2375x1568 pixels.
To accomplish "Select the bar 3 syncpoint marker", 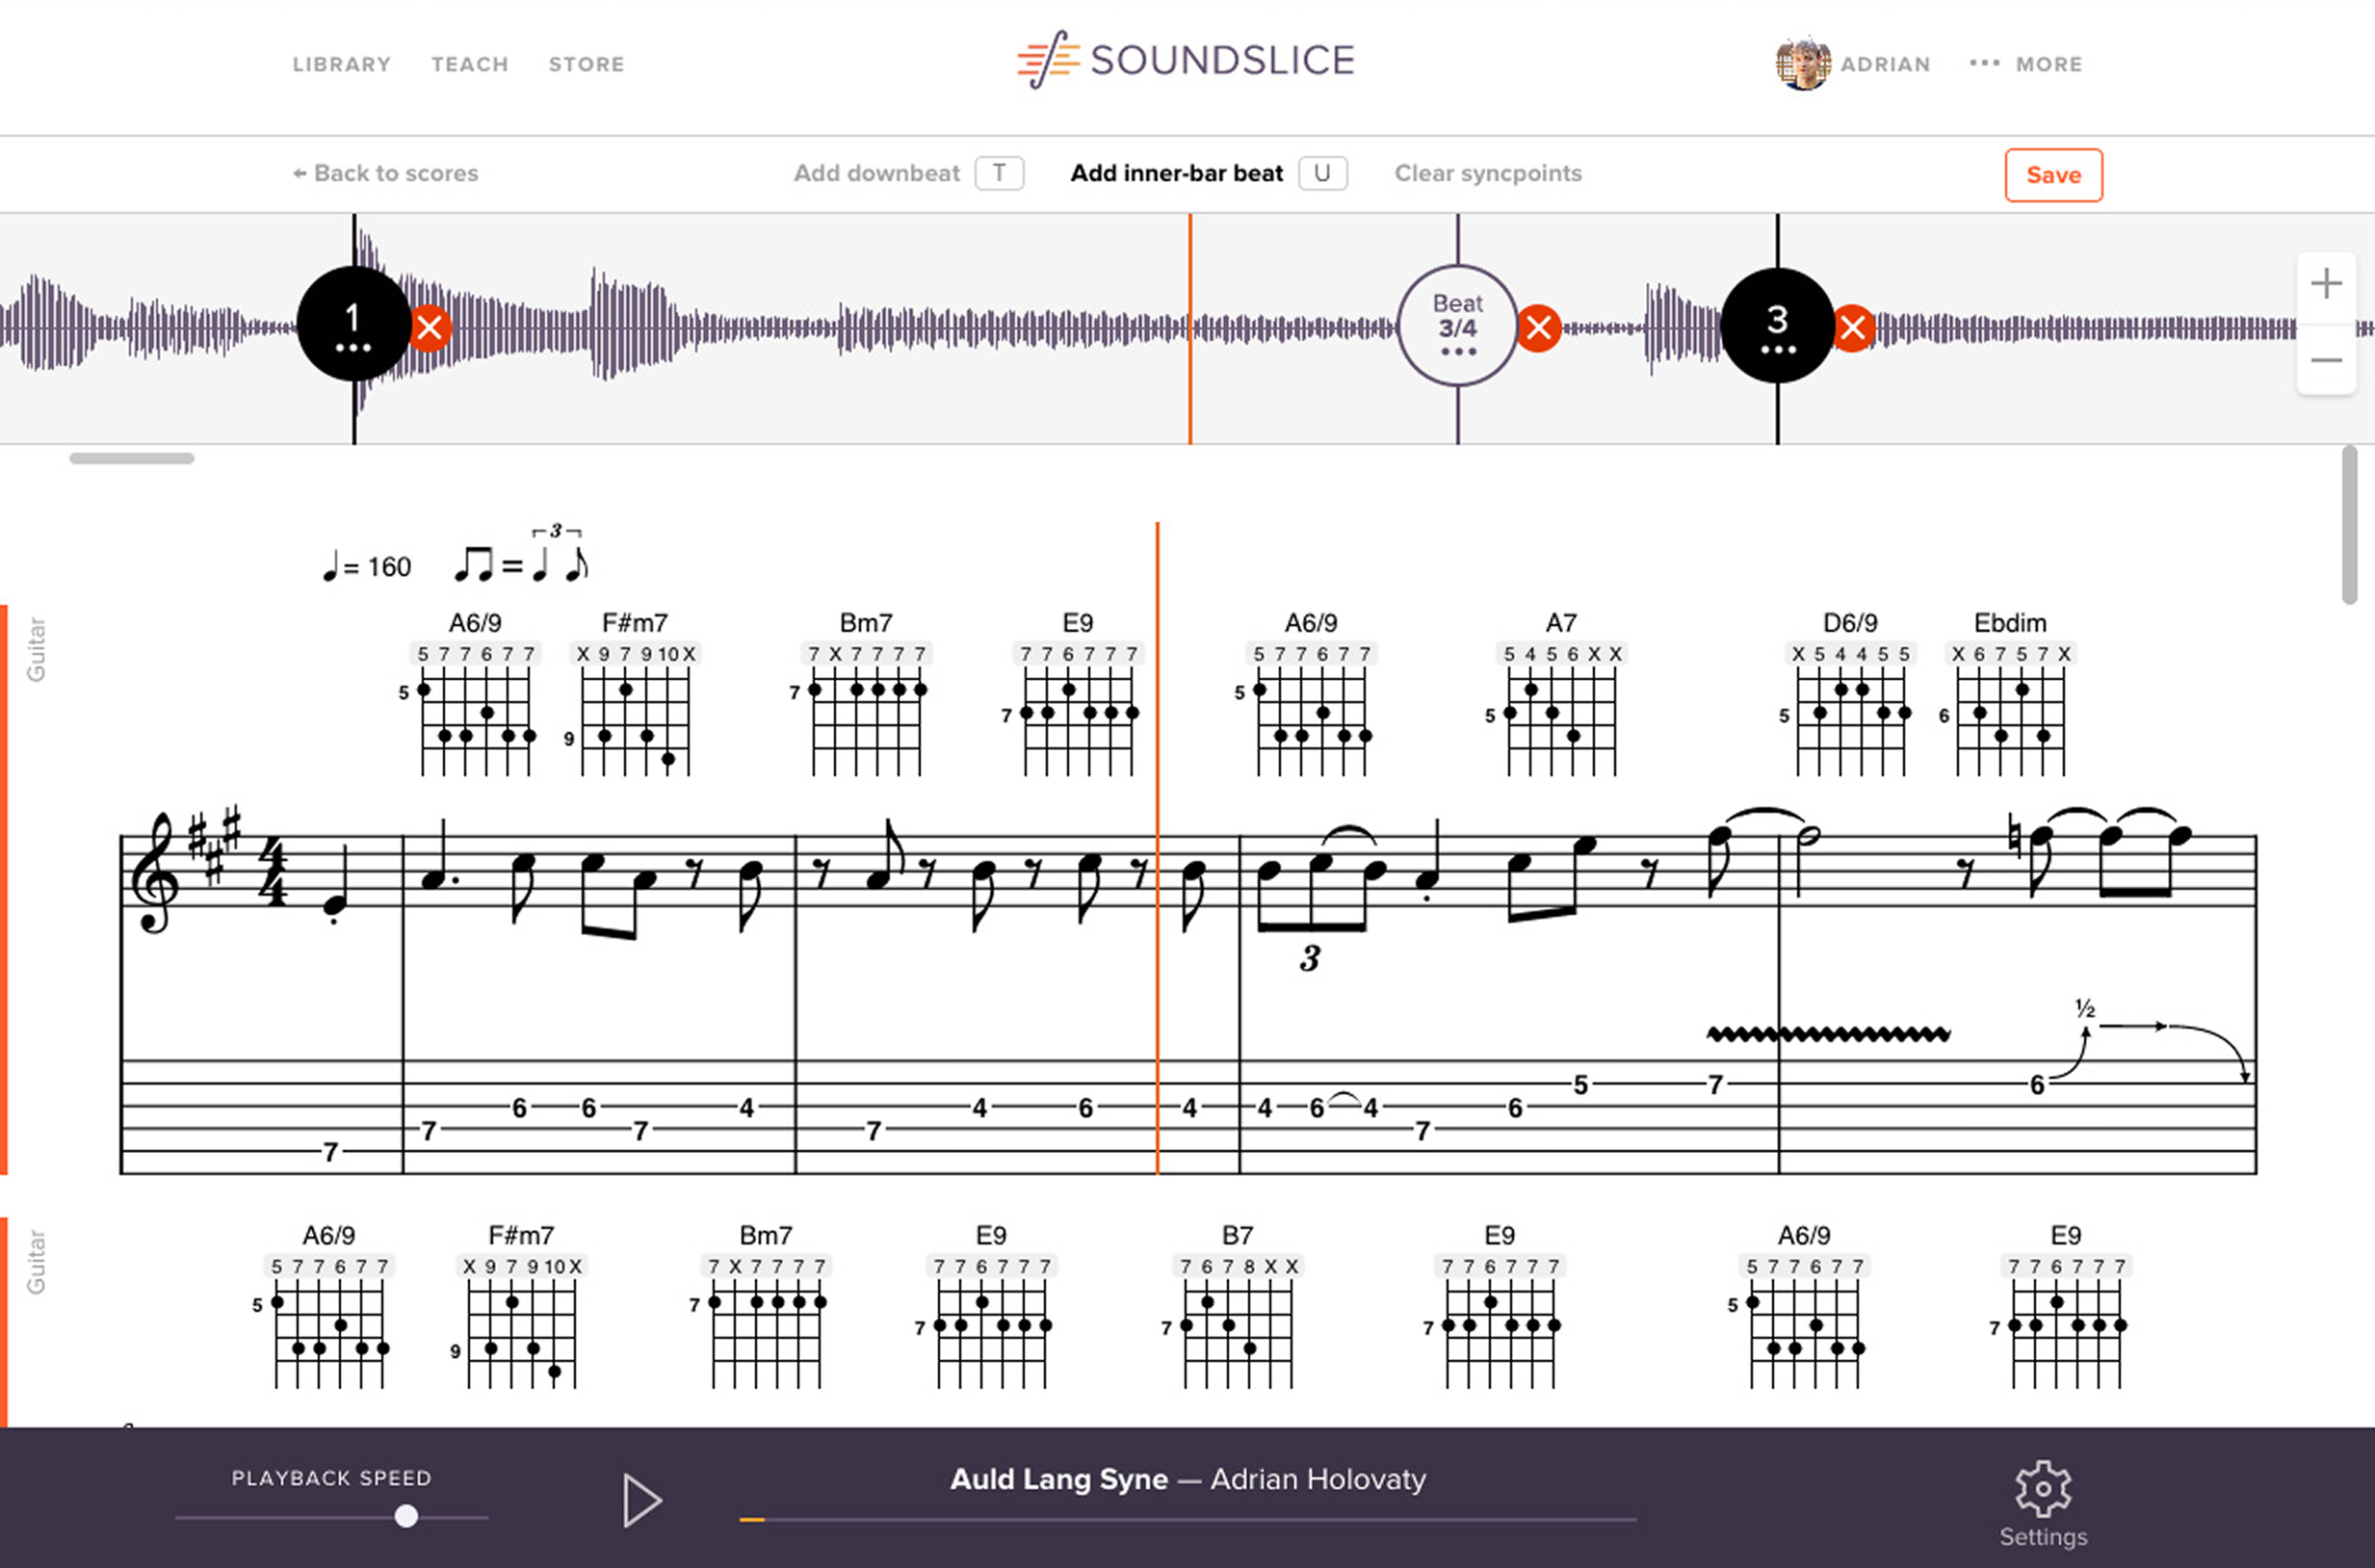I will pos(1777,326).
